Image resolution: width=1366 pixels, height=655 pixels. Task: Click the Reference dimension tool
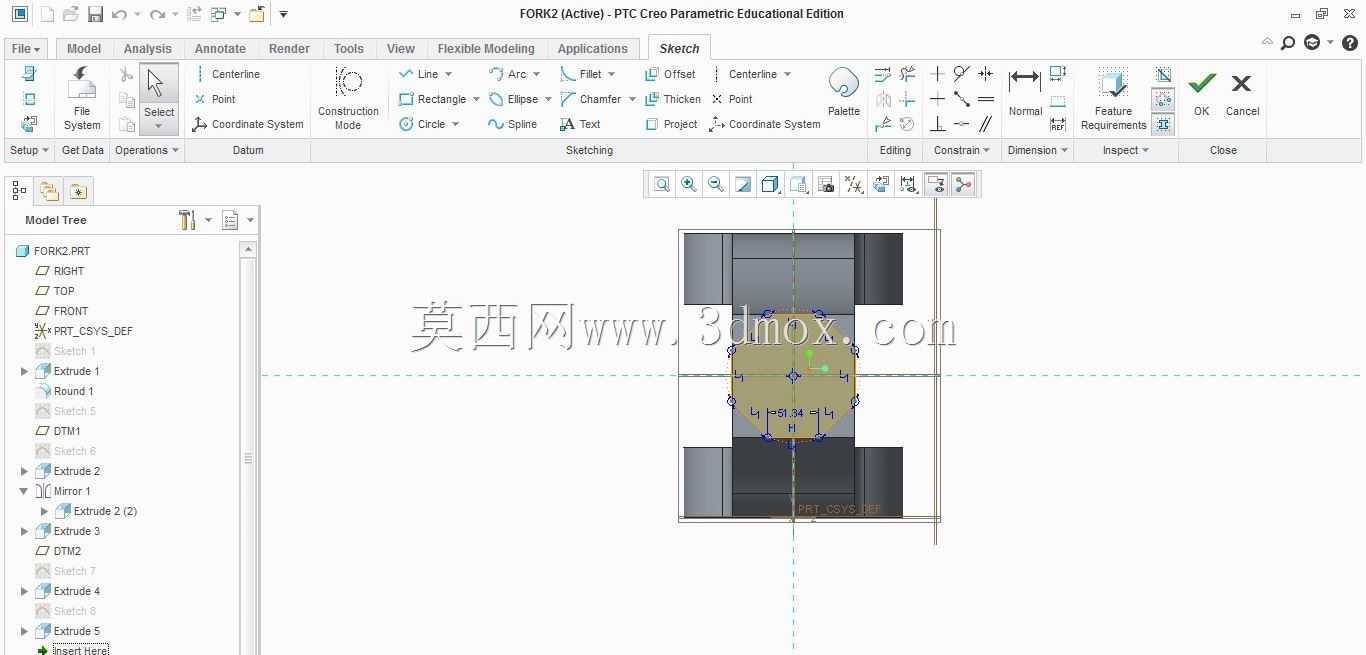(1057, 124)
